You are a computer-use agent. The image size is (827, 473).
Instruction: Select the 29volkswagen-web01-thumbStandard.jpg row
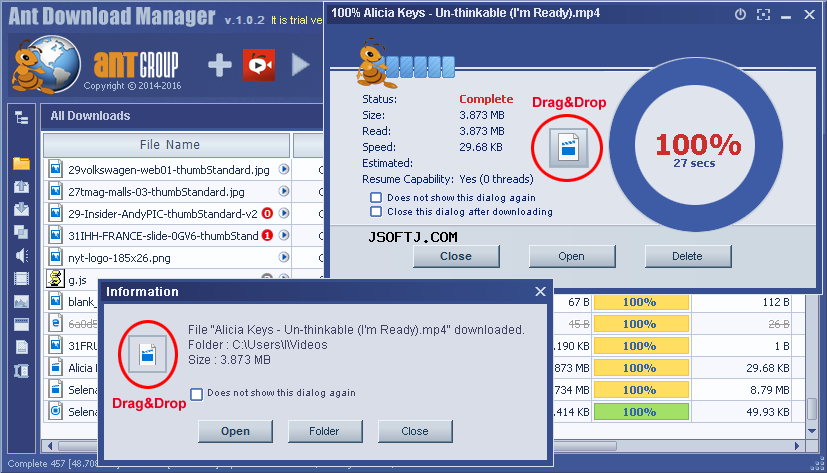tap(169, 170)
